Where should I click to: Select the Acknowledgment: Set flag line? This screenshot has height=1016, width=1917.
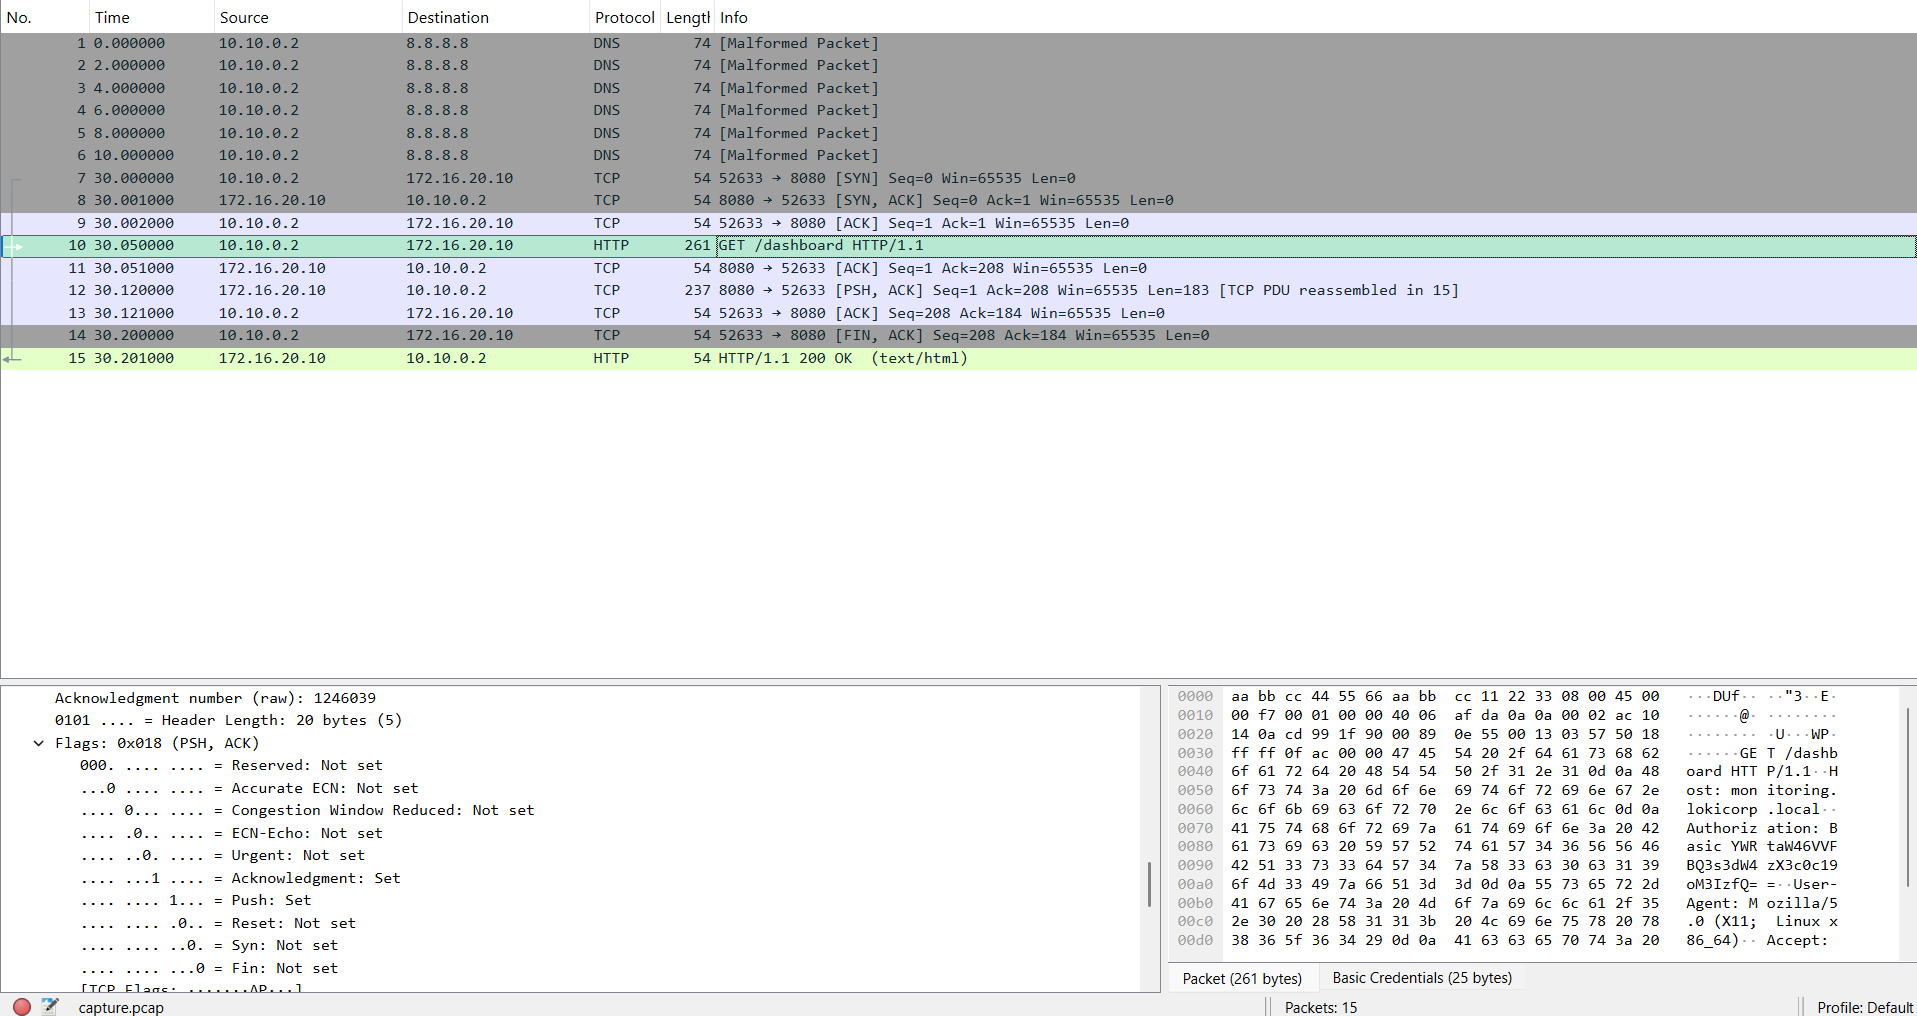point(240,878)
